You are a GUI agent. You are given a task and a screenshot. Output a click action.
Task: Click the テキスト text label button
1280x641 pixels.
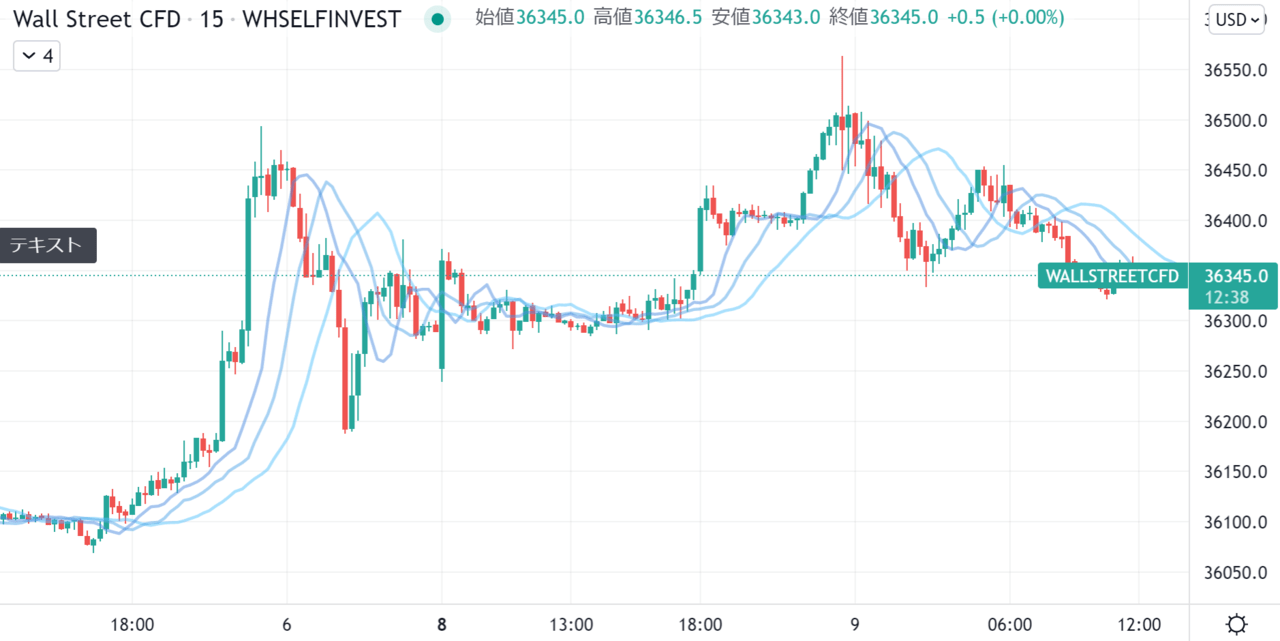(x=48, y=245)
